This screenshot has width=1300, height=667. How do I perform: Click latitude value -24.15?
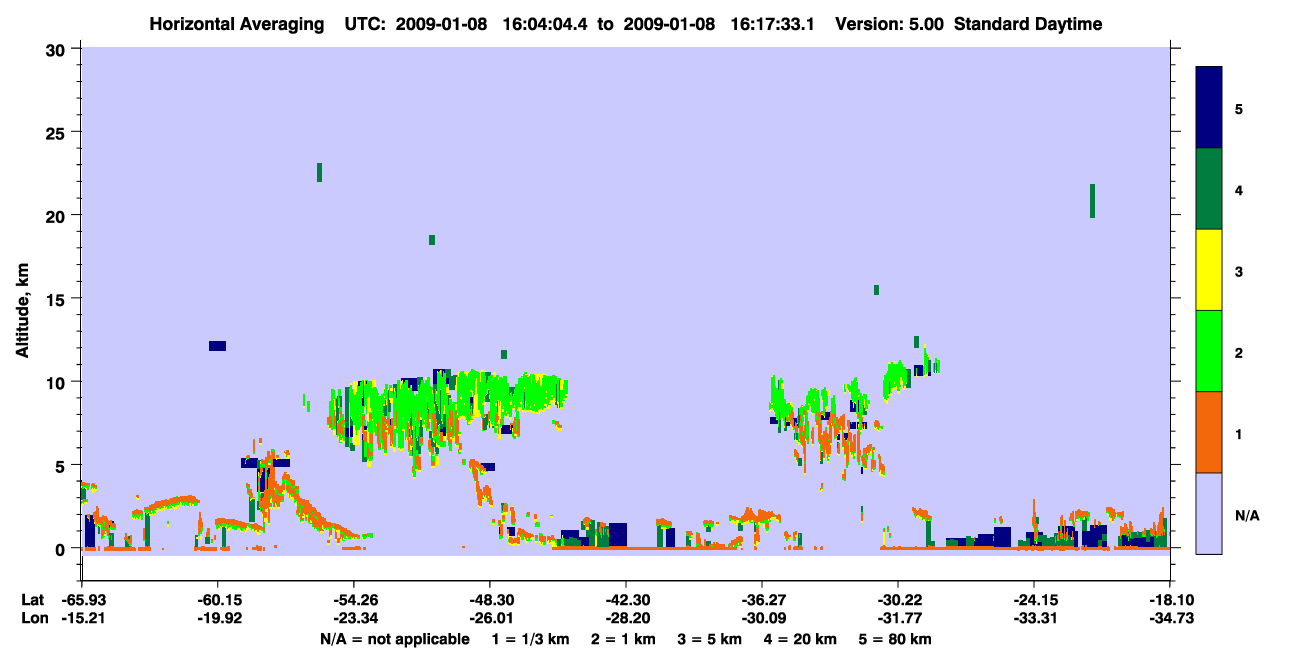[x=1033, y=600]
